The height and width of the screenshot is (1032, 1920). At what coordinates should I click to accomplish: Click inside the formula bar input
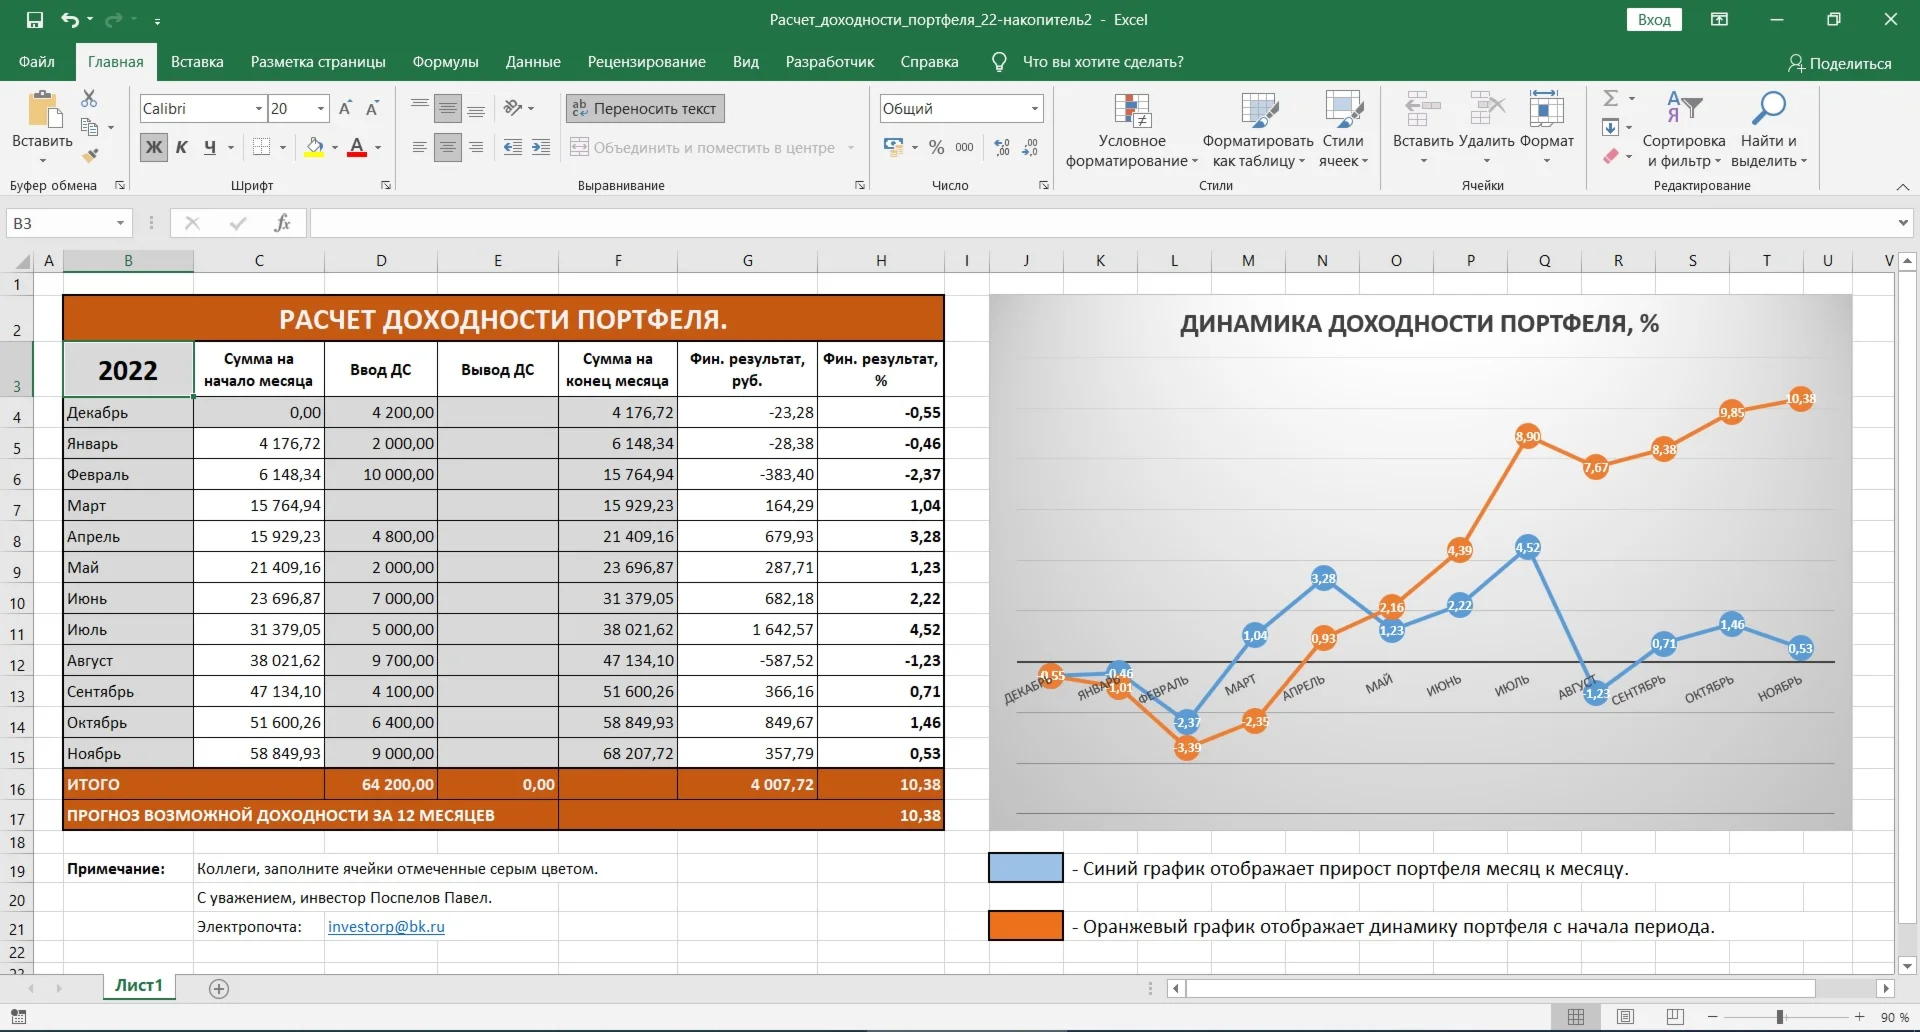tap(1100, 223)
